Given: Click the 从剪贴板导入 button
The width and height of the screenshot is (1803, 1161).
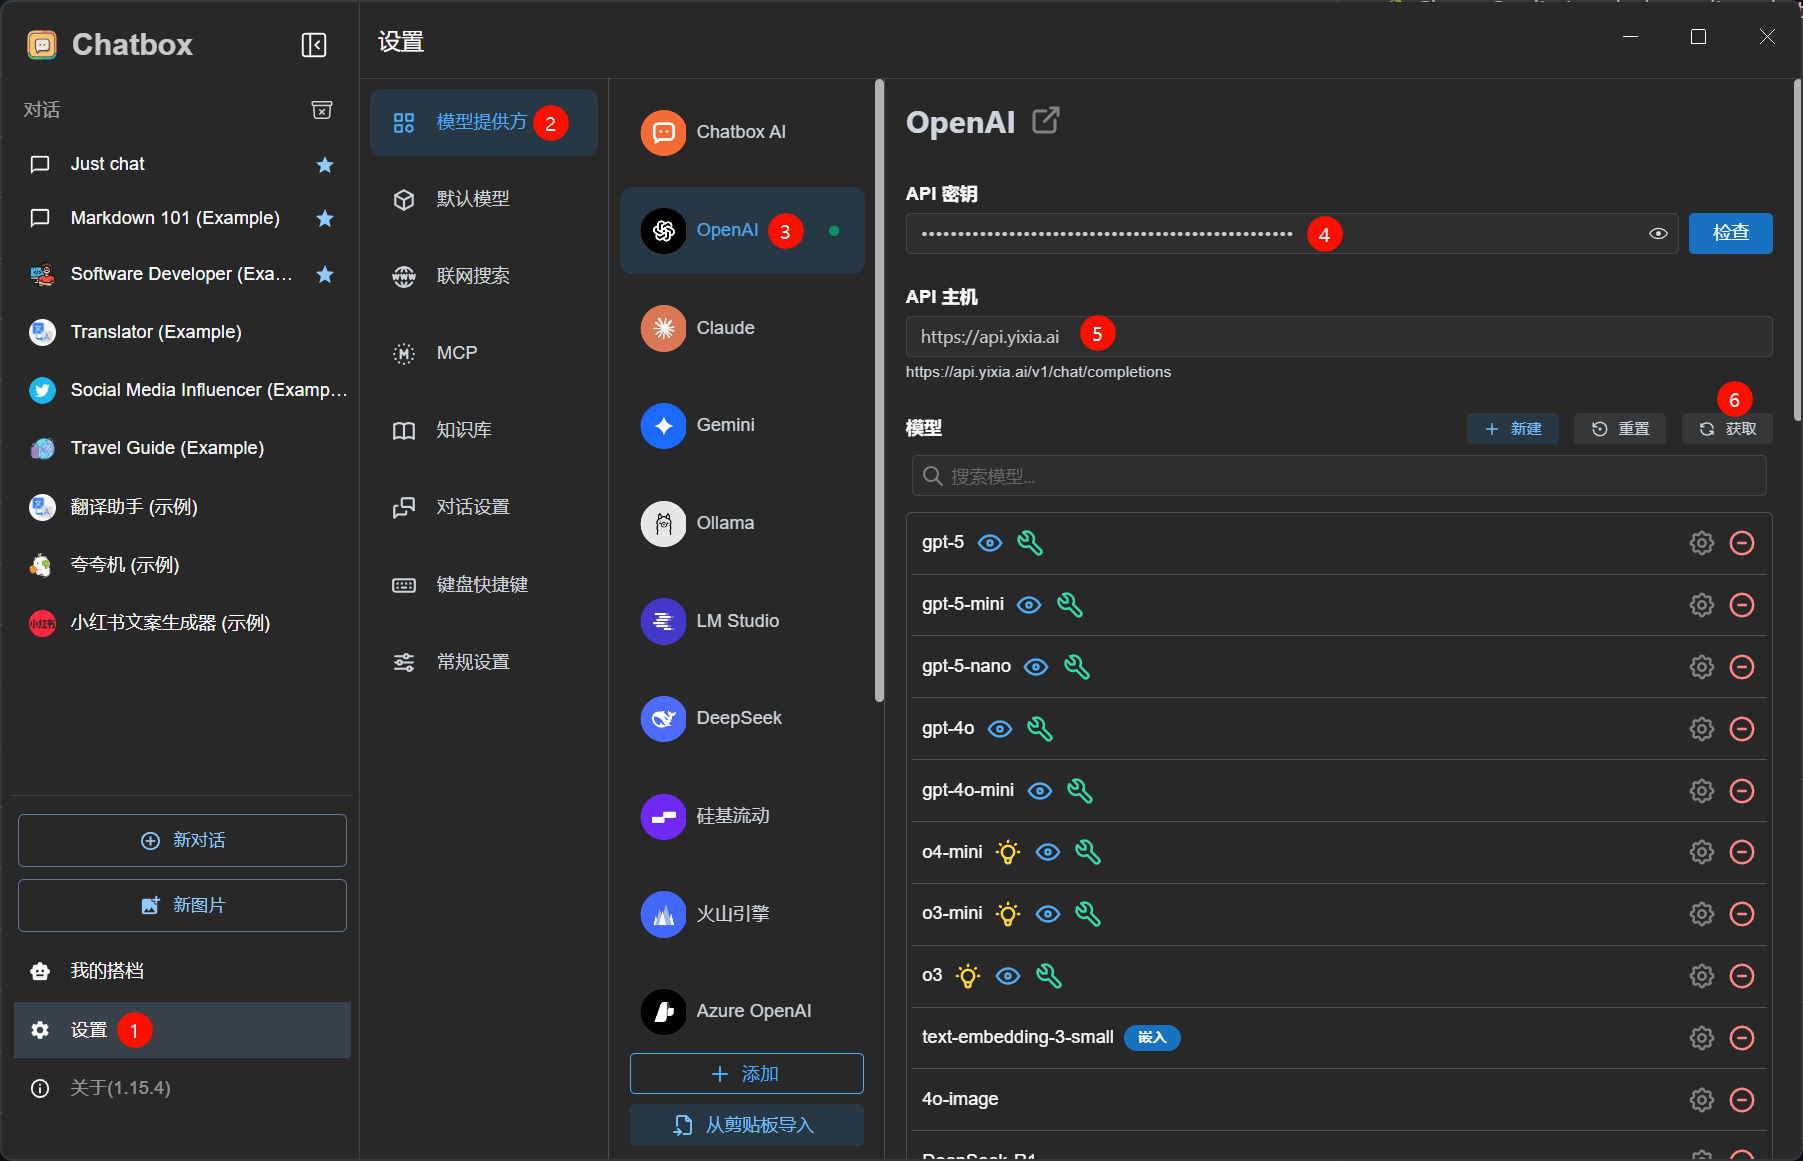Looking at the screenshot, I should click(x=747, y=1125).
